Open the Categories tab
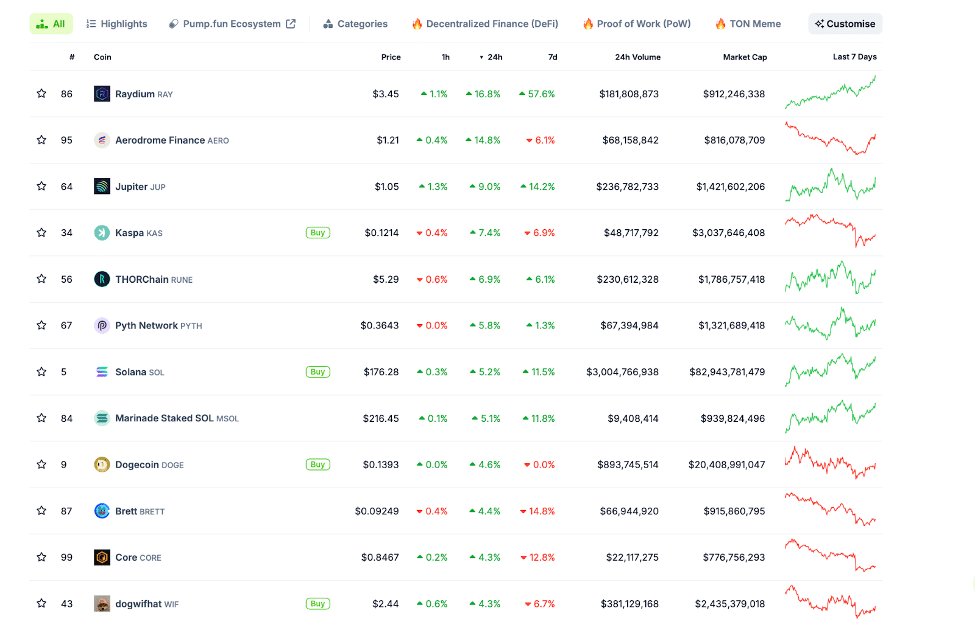977x622 pixels. click(355, 24)
